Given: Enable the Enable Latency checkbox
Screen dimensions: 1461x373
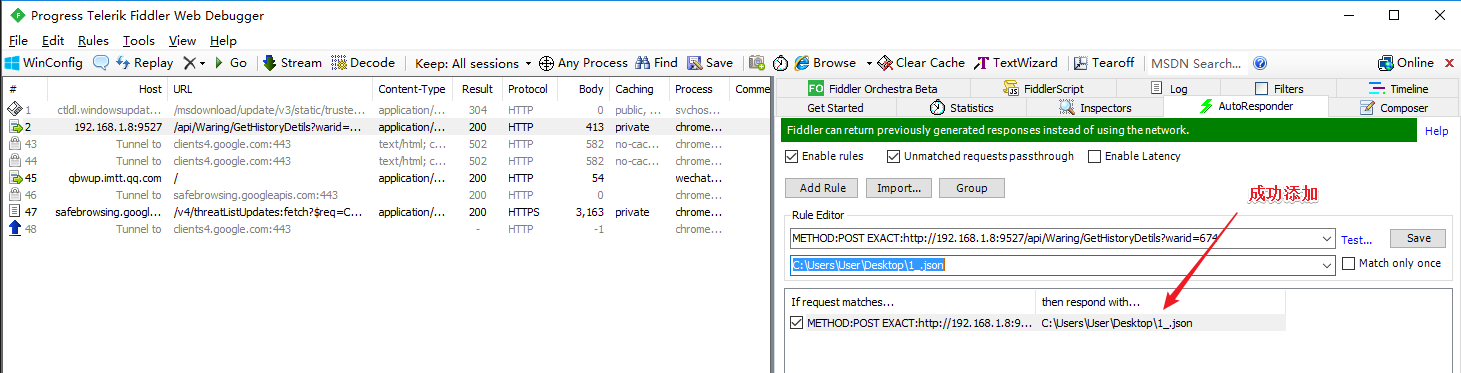Looking at the screenshot, I should click(1094, 156).
